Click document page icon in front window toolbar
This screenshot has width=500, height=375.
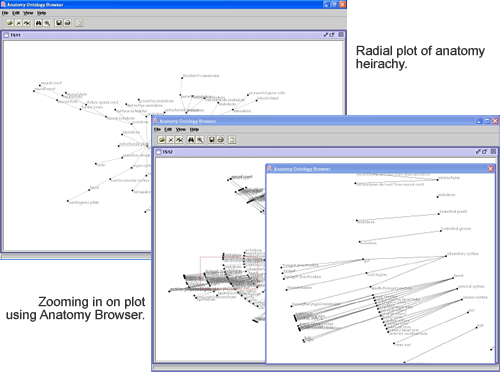coord(232,140)
